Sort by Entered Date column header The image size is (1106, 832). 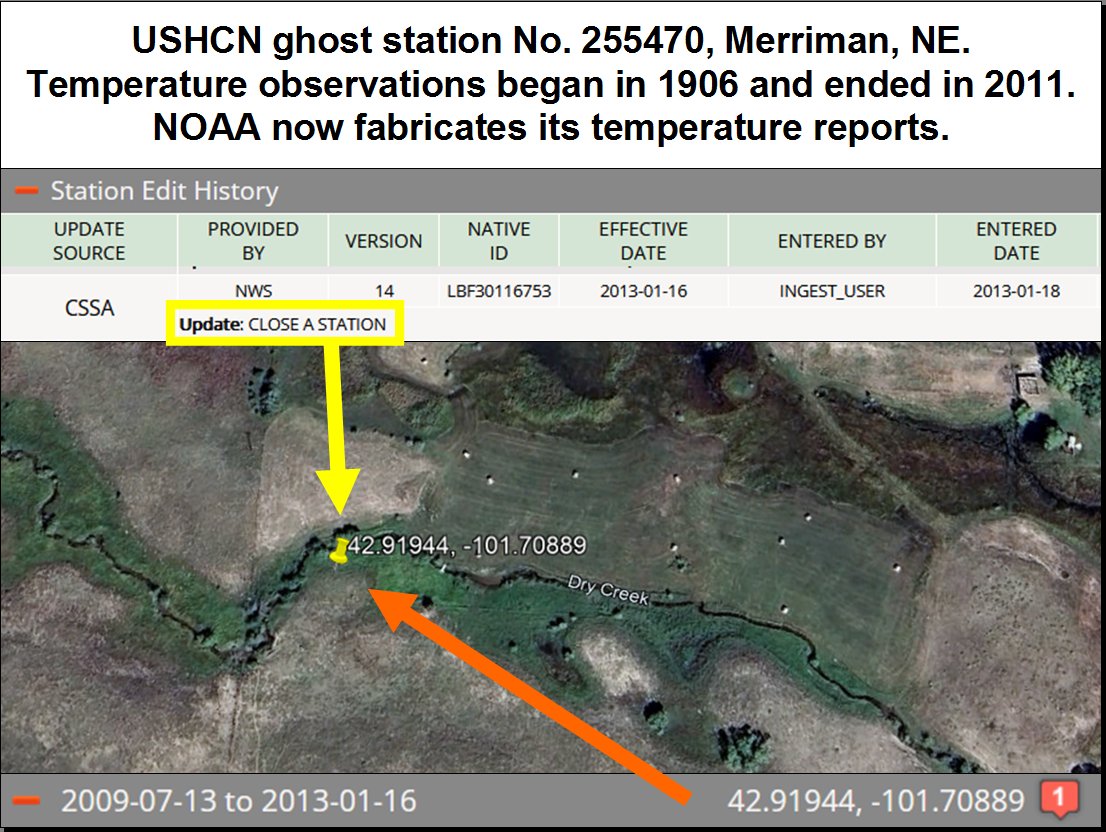tap(1016, 241)
